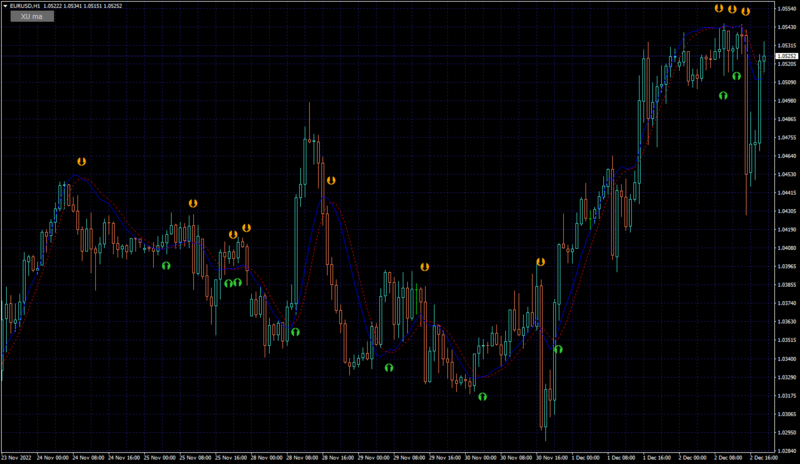Open the EURUSD,H1 chart menu arrow
The height and width of the screenshot is (464, 800).
(x=5, y=6)
